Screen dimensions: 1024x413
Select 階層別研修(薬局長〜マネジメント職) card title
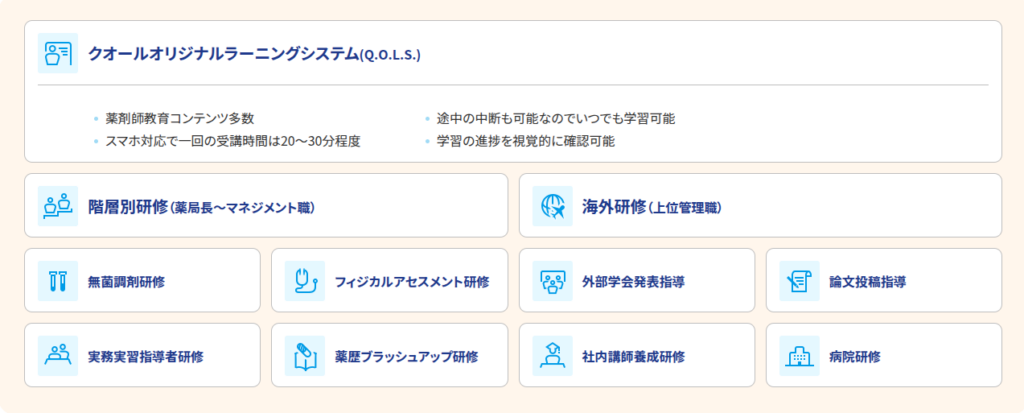point(202,208)
